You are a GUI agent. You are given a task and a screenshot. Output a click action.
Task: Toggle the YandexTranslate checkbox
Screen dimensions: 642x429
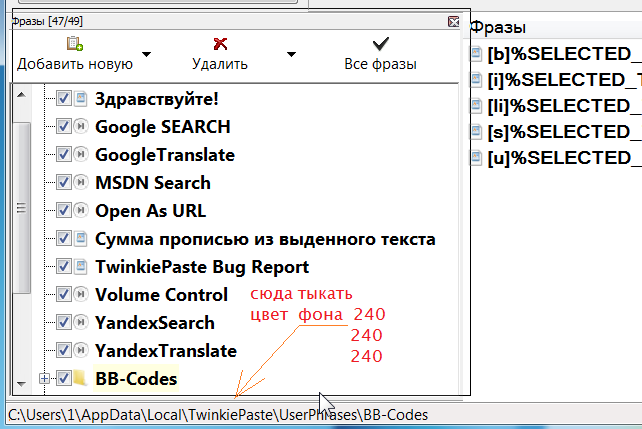[63, 350]
